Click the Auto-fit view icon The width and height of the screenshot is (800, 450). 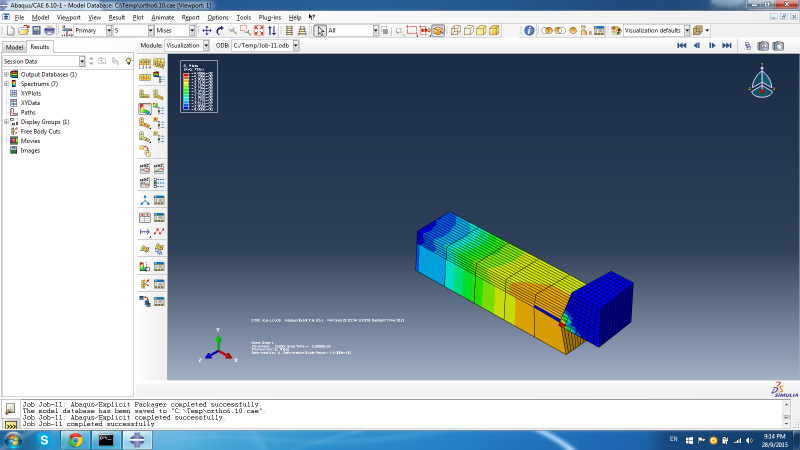coord(259,31)
